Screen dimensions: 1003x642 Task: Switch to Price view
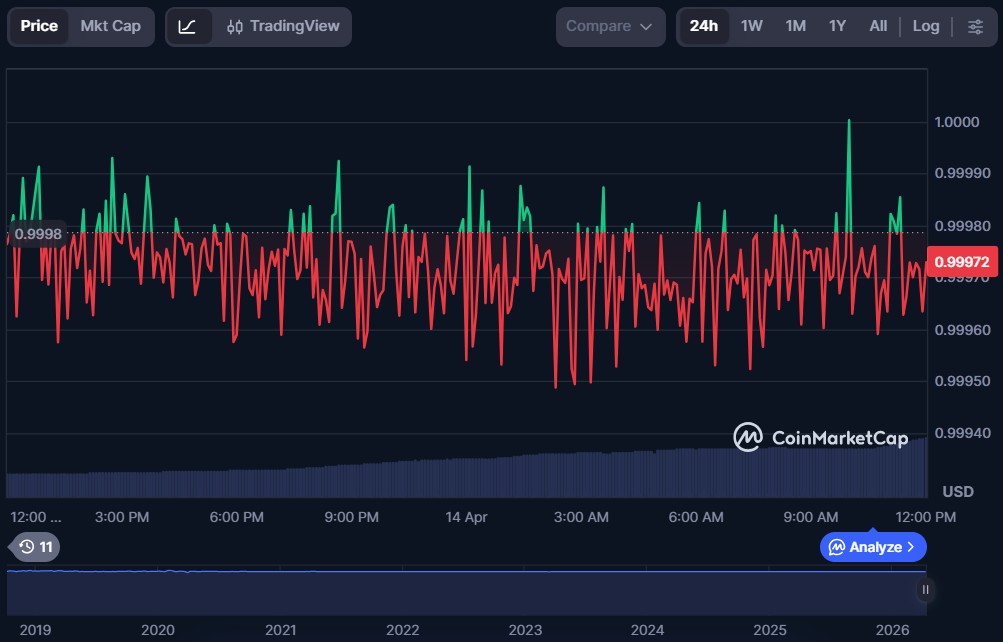point(39,27)
